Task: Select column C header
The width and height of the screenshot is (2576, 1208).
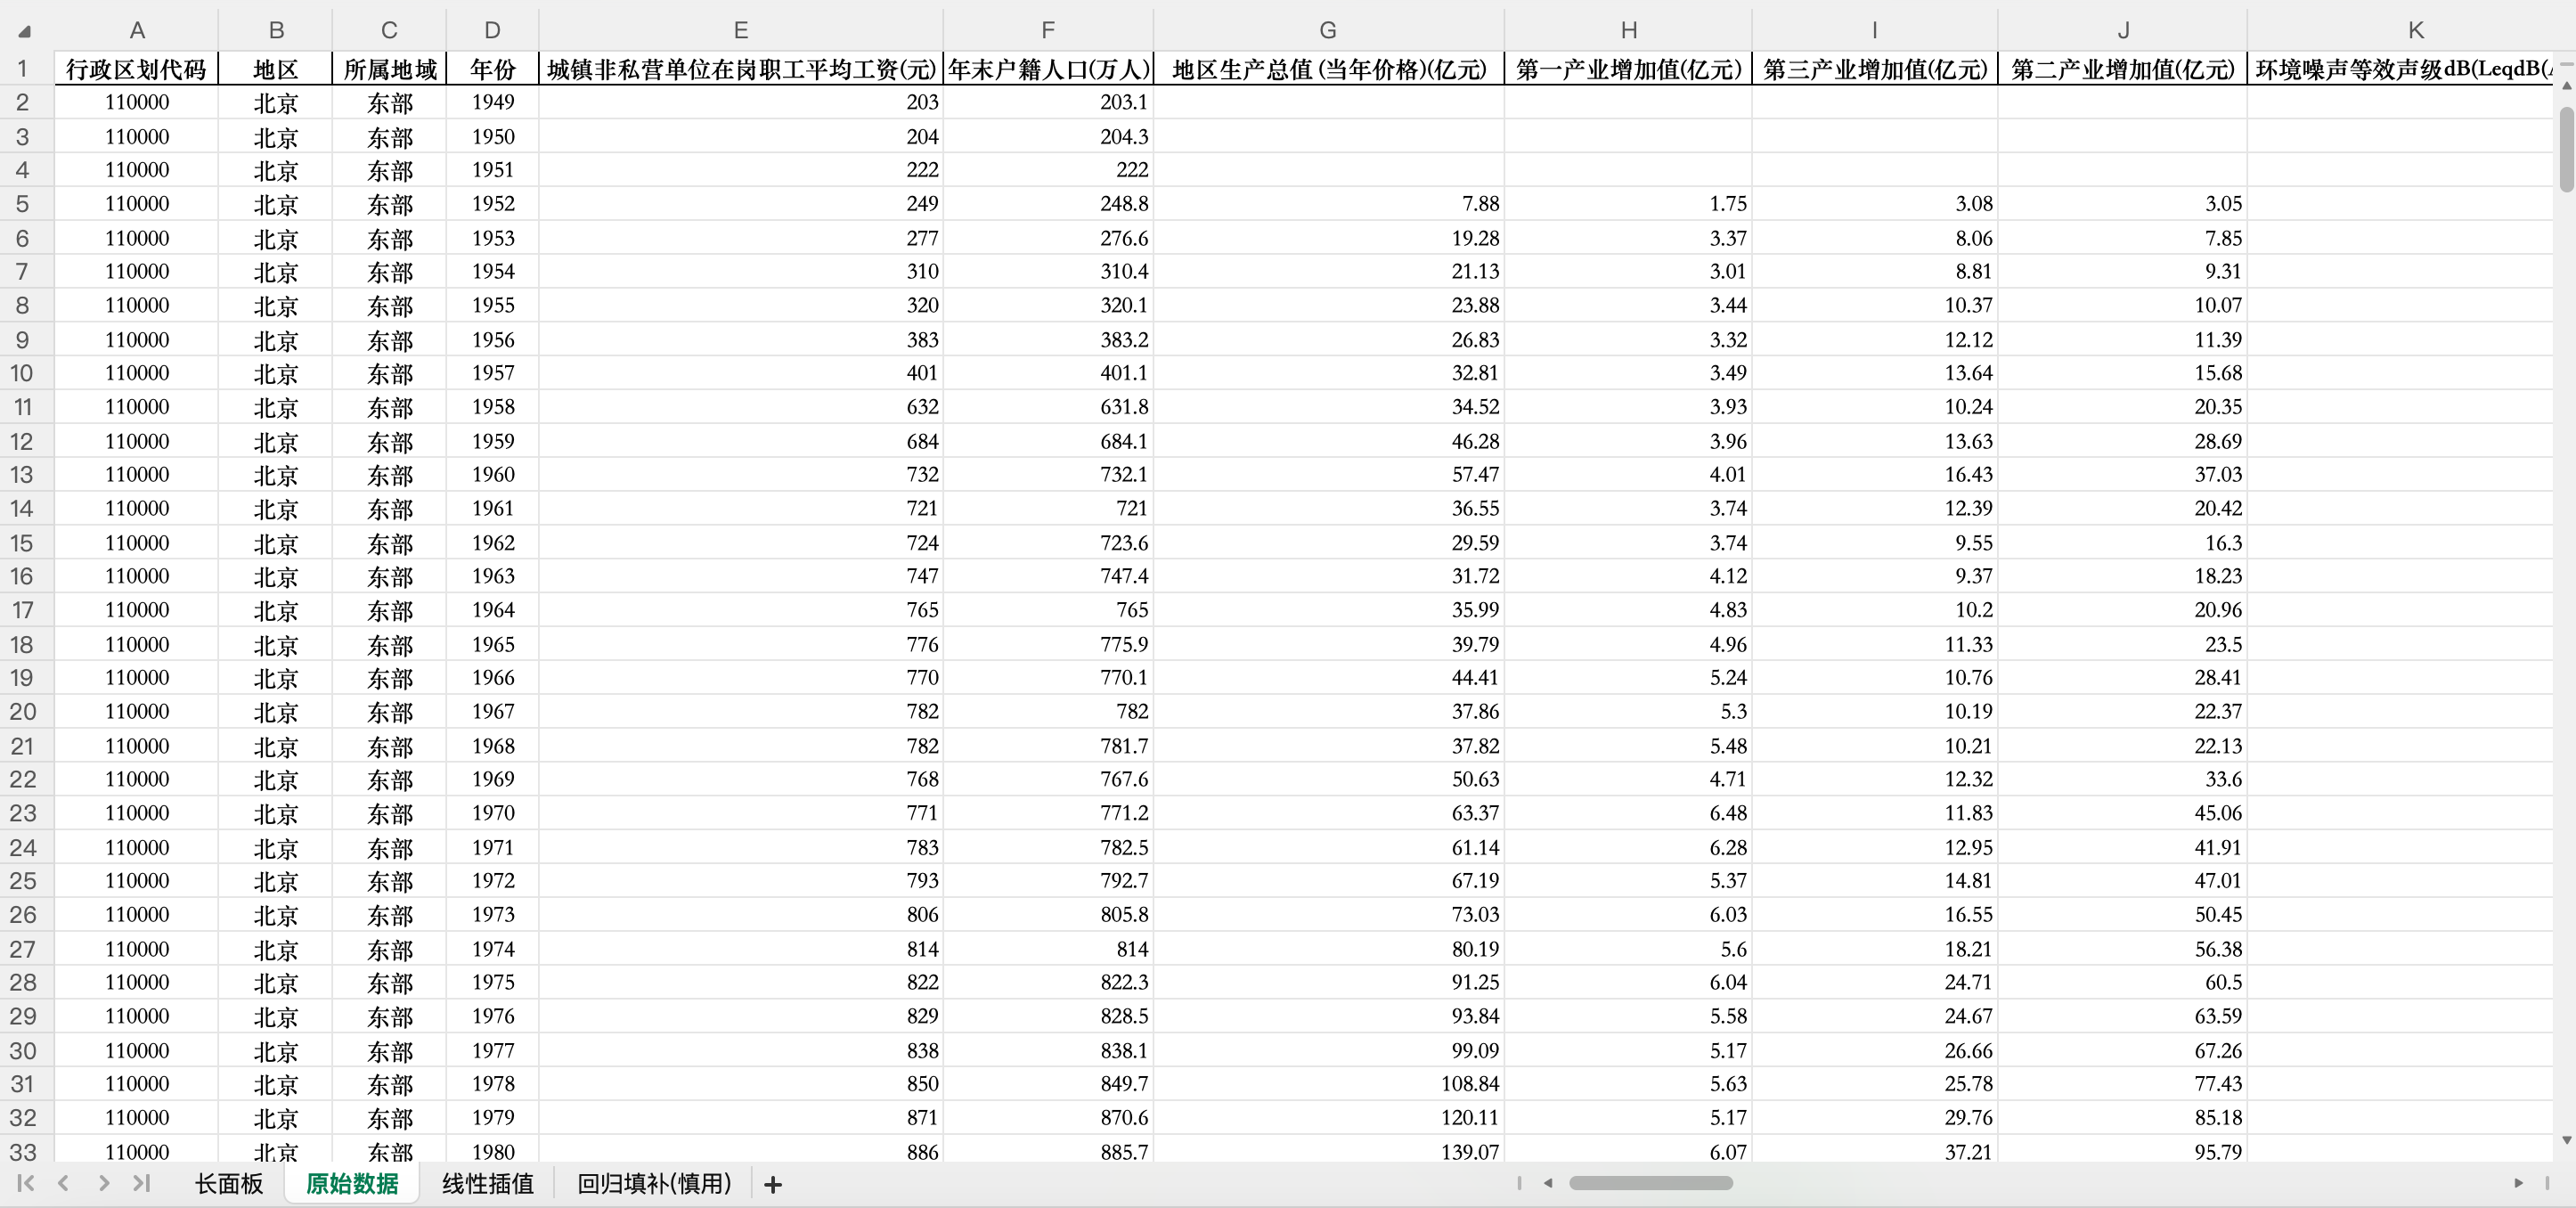Action: pos(389,30)
